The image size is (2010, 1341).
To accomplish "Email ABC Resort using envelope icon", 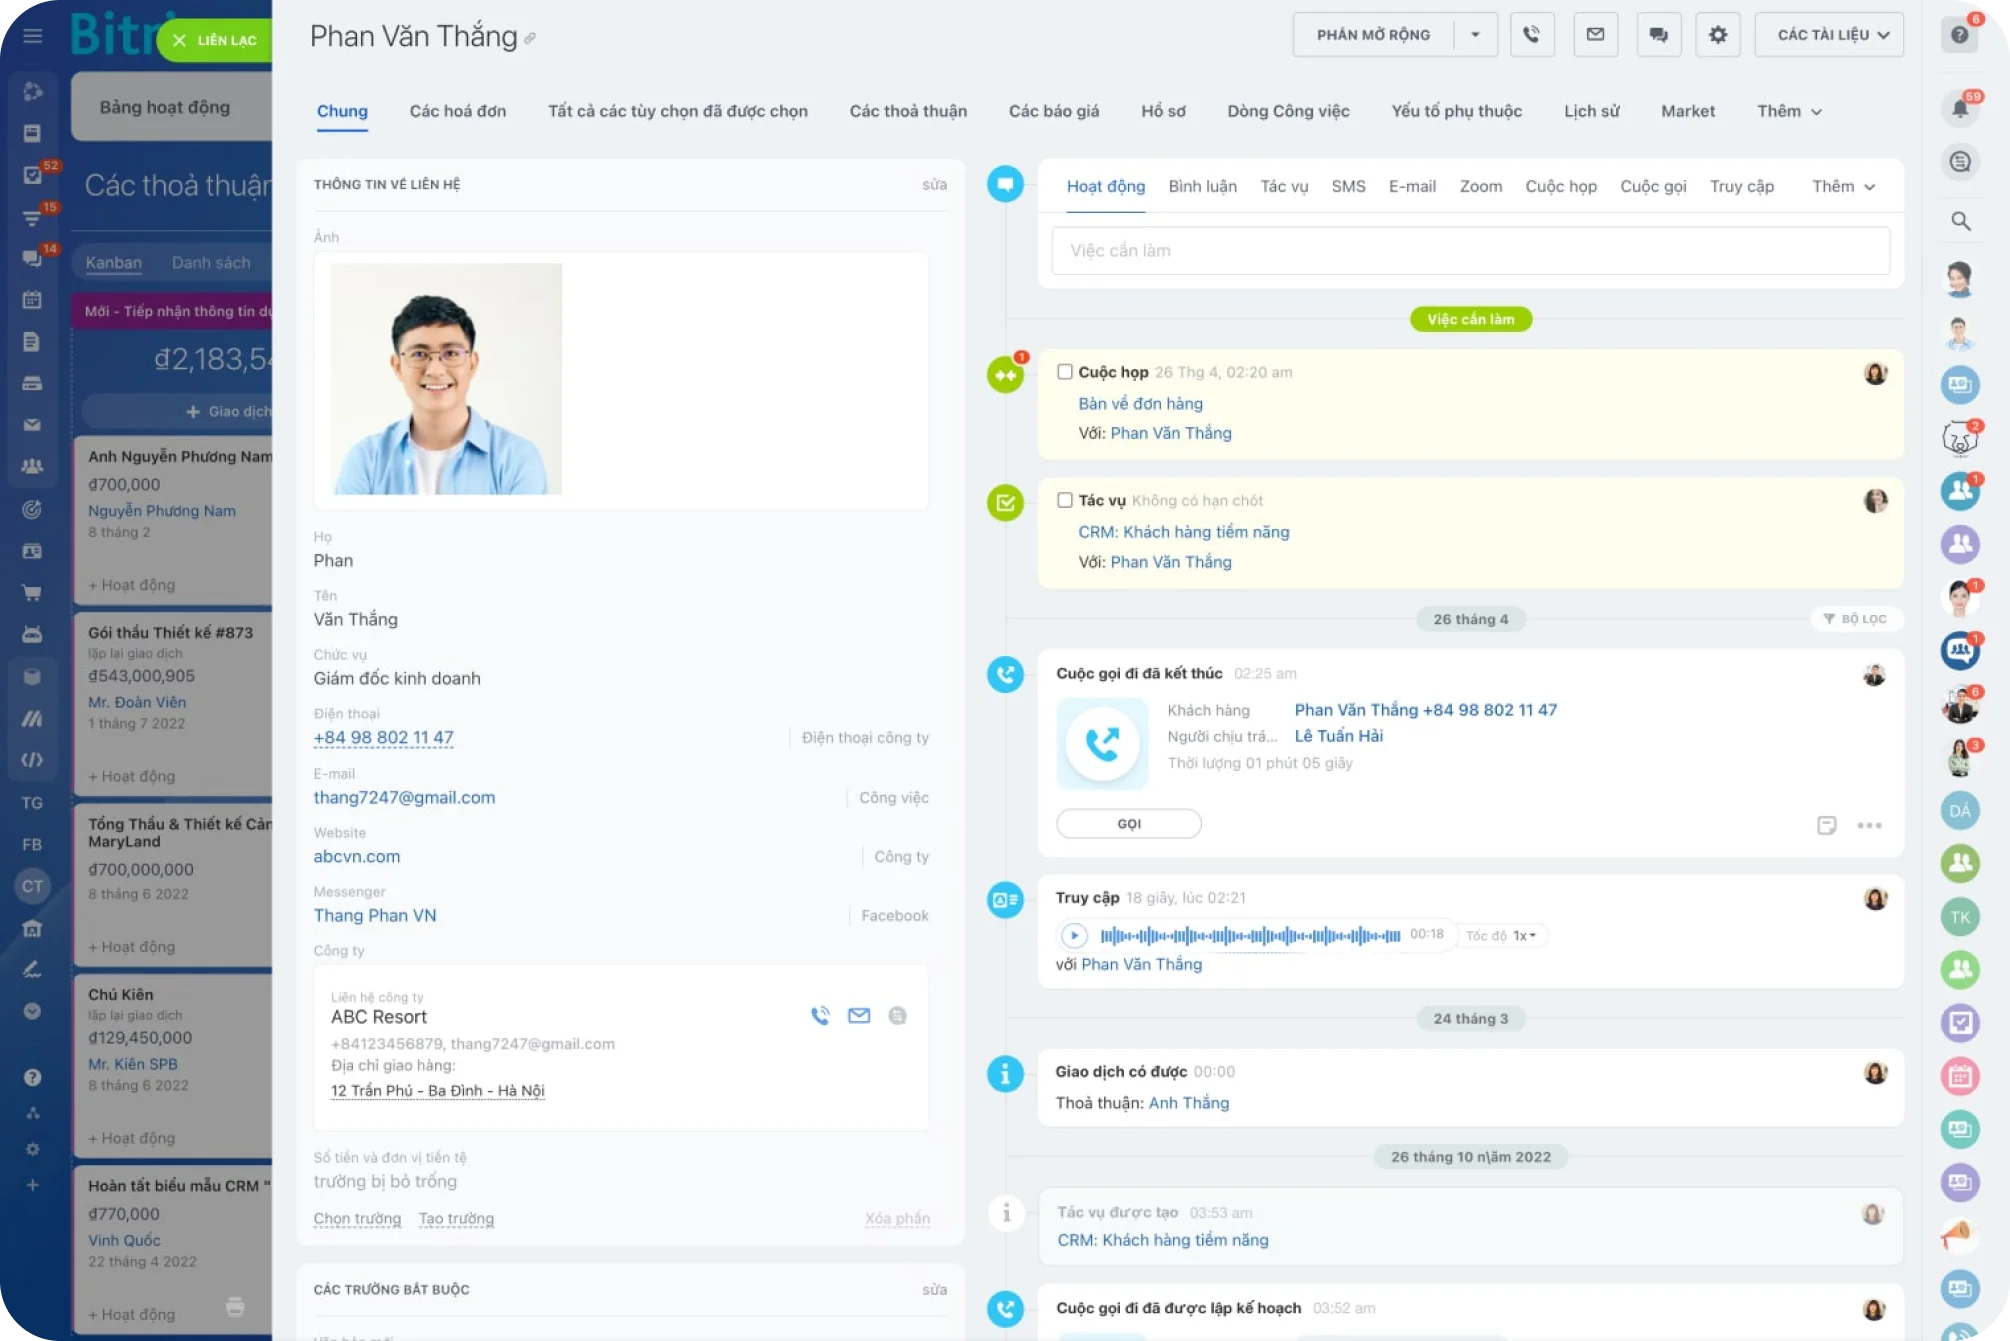I will point(858,1016).
